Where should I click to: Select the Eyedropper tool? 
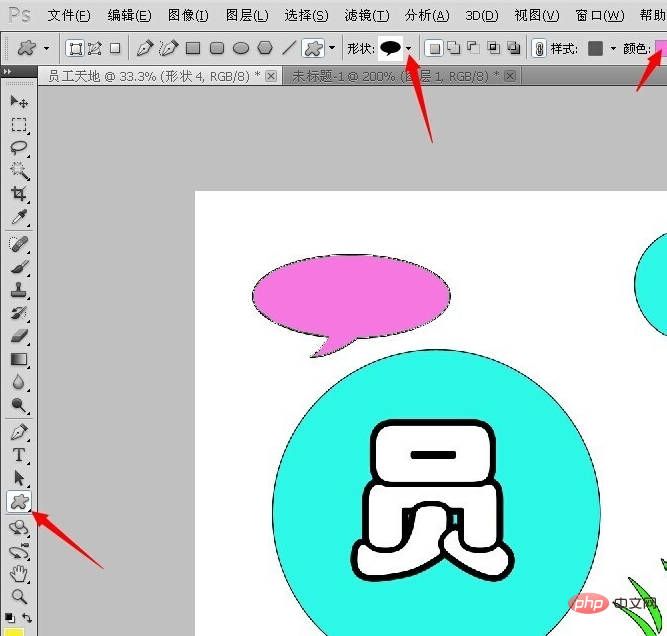click(x=19, y=217)
